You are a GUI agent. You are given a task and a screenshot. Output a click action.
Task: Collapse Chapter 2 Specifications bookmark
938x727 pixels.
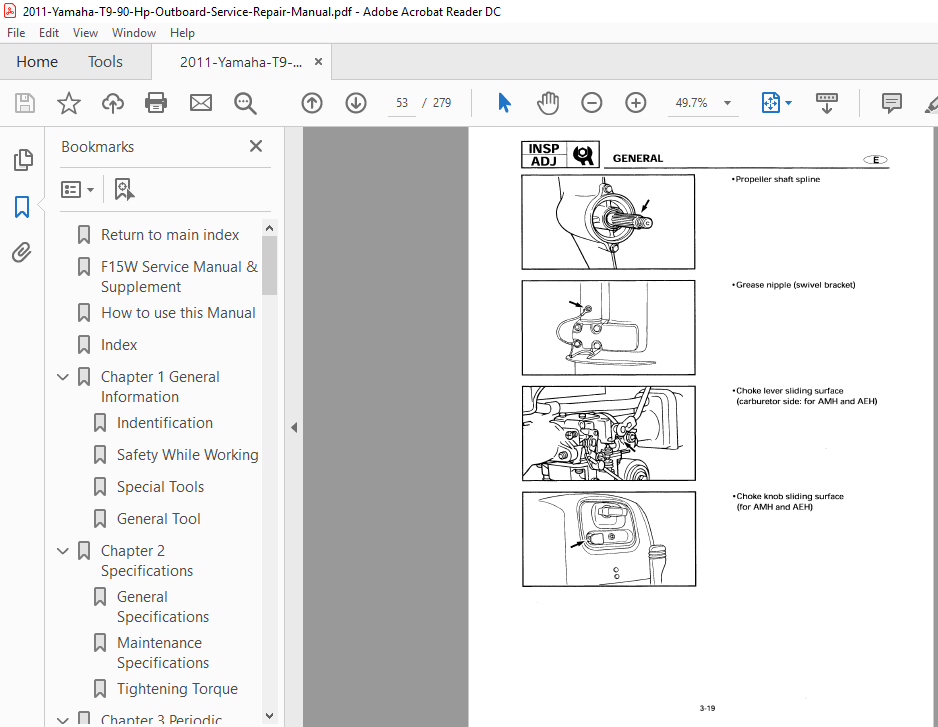tap(63, 551)
